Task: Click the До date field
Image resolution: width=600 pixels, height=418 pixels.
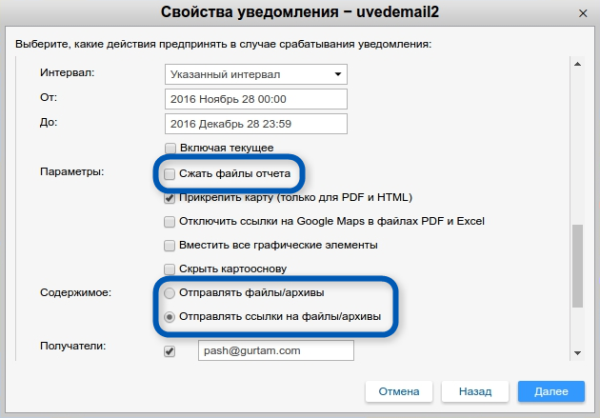Action: [x=256, y=124]
